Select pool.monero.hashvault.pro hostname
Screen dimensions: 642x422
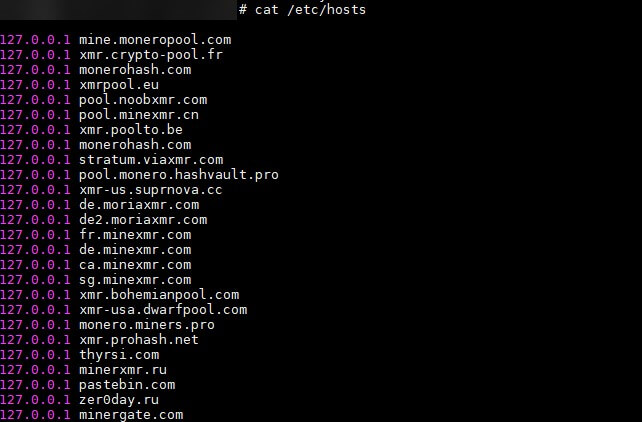coord(179,175)
